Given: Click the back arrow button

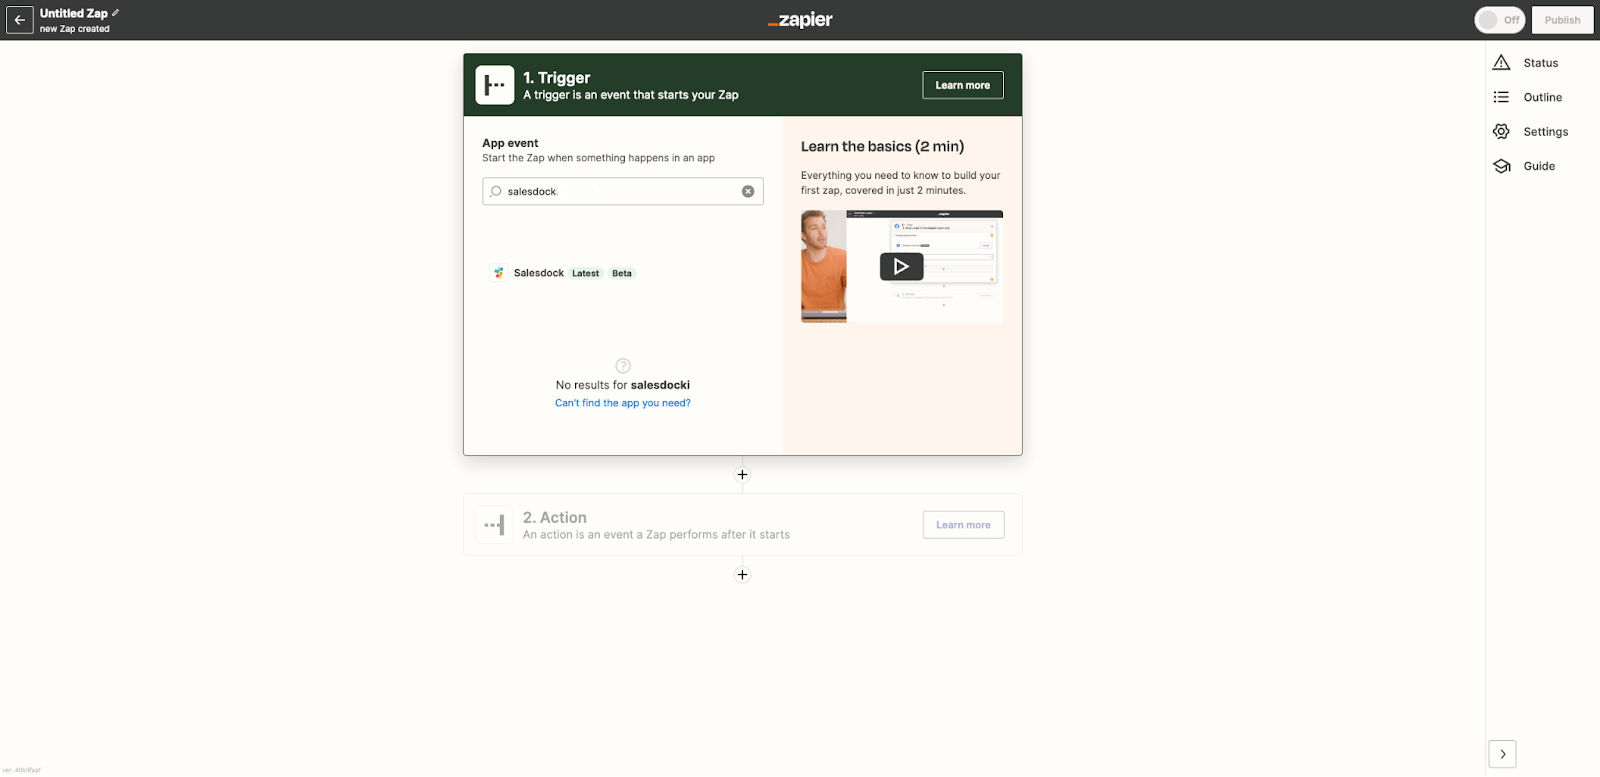Looking at the screenshot, I should click(x=20, y=20).
